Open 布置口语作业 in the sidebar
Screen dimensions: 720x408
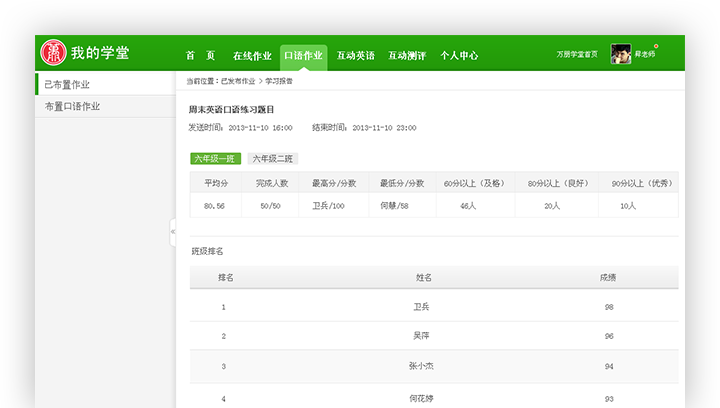(72, 106)
